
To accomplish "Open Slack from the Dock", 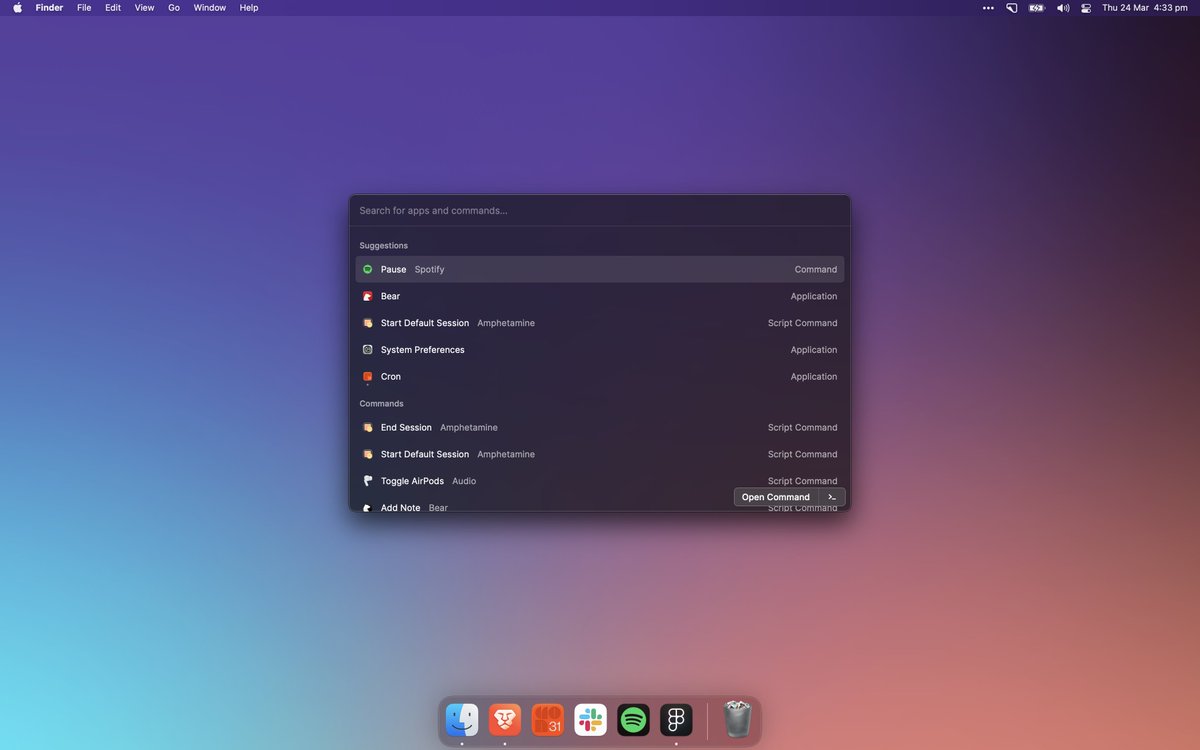I will tap(591, 720).
